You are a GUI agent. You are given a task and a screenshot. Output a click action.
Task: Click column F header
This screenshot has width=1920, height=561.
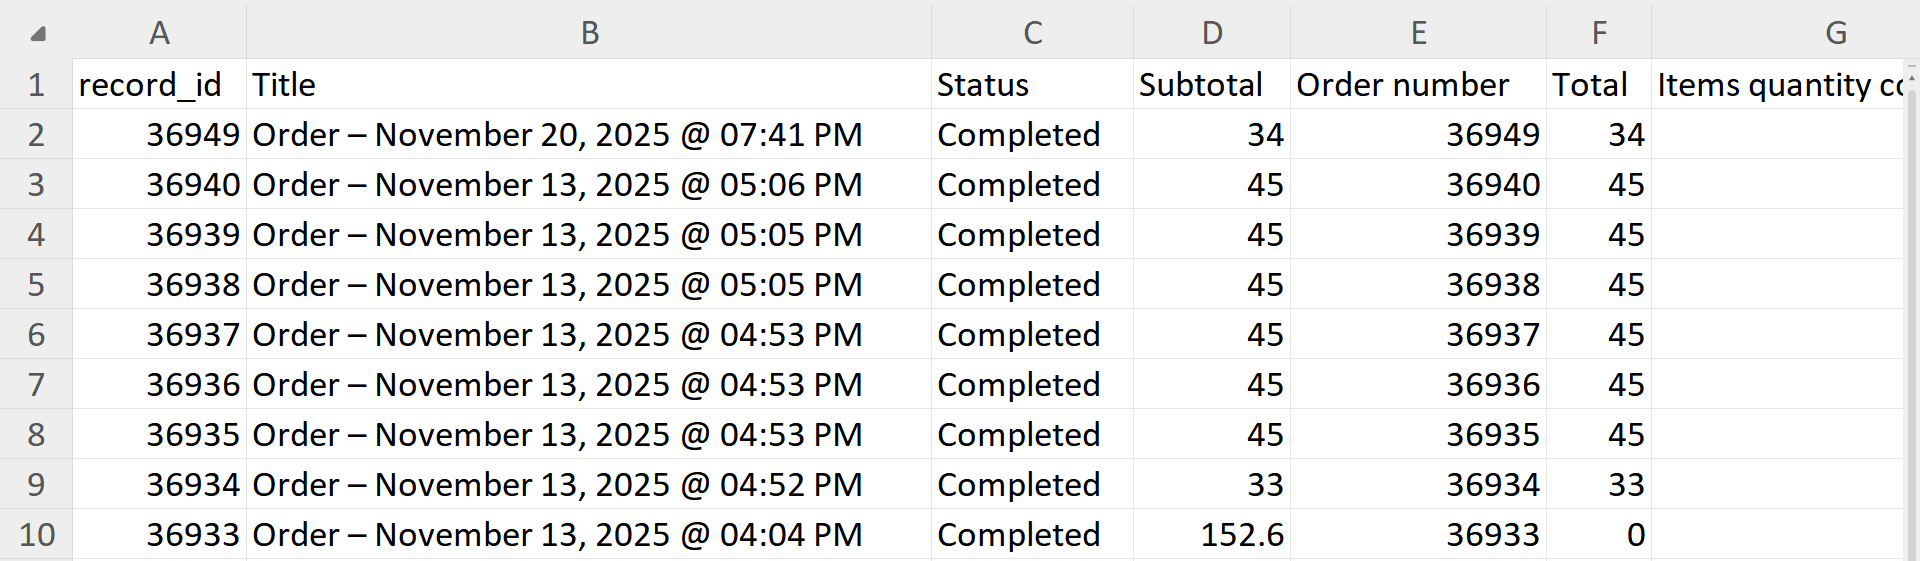[1598, 33]
